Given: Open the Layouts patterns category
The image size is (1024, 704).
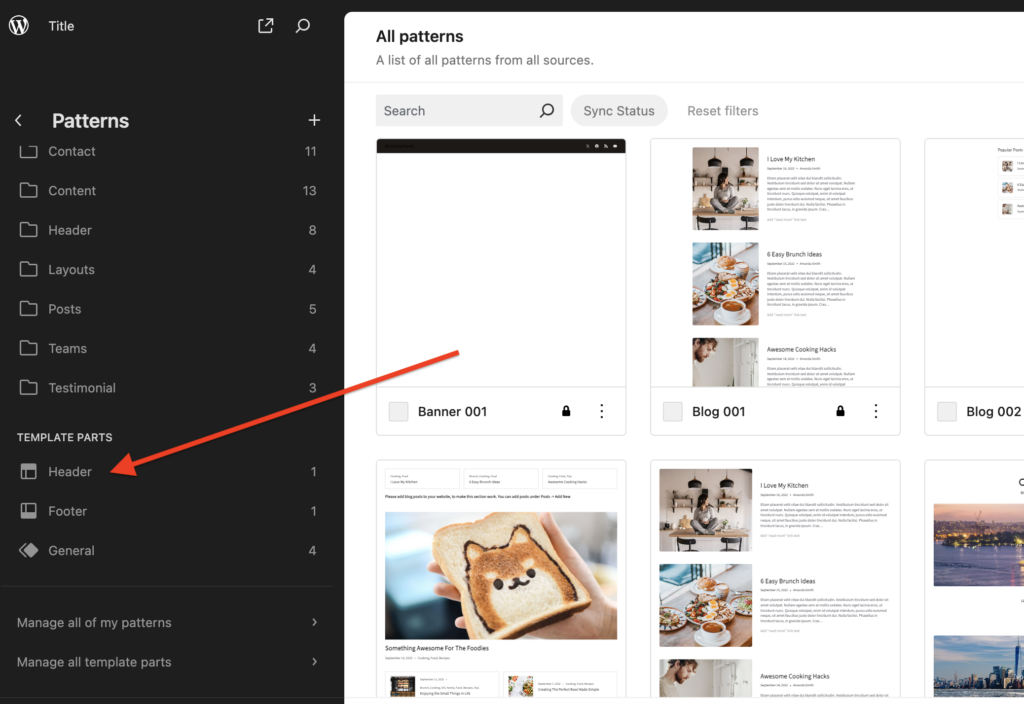Looking at the screenshot, I should 168,269.
